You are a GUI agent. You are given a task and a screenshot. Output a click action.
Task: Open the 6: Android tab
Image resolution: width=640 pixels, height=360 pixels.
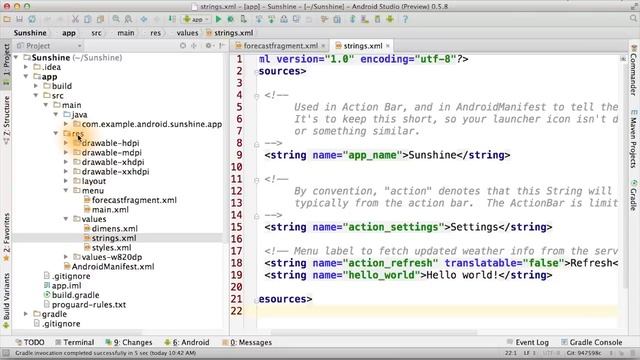point(187,342)
